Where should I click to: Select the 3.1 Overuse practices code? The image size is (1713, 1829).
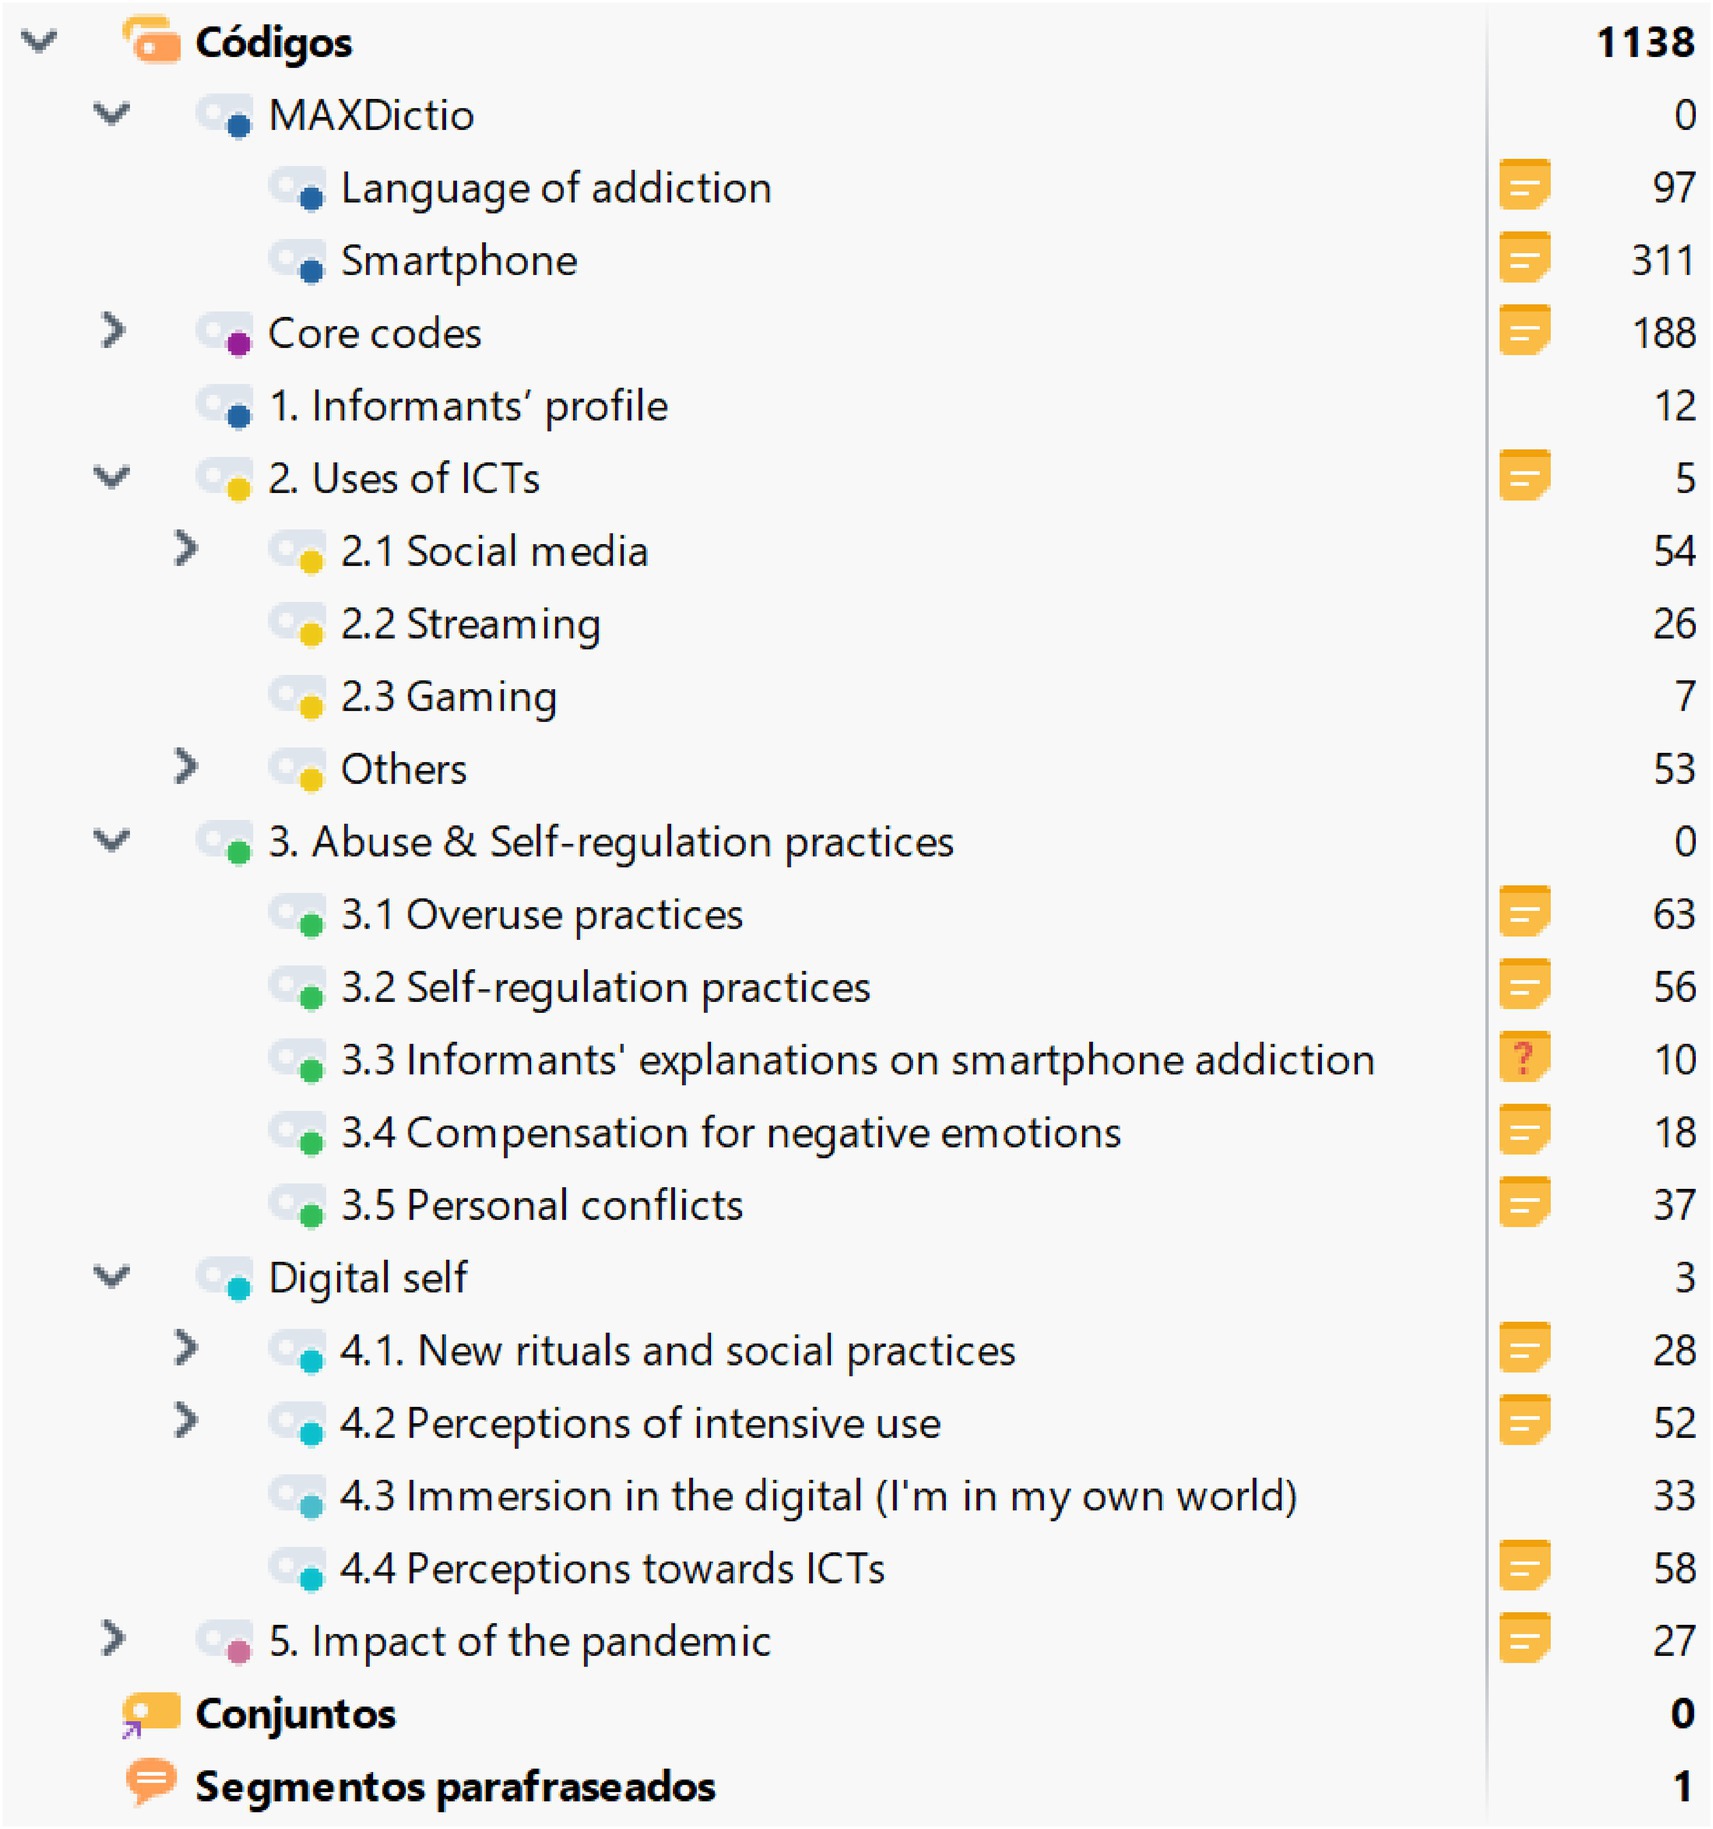point(541,915)
